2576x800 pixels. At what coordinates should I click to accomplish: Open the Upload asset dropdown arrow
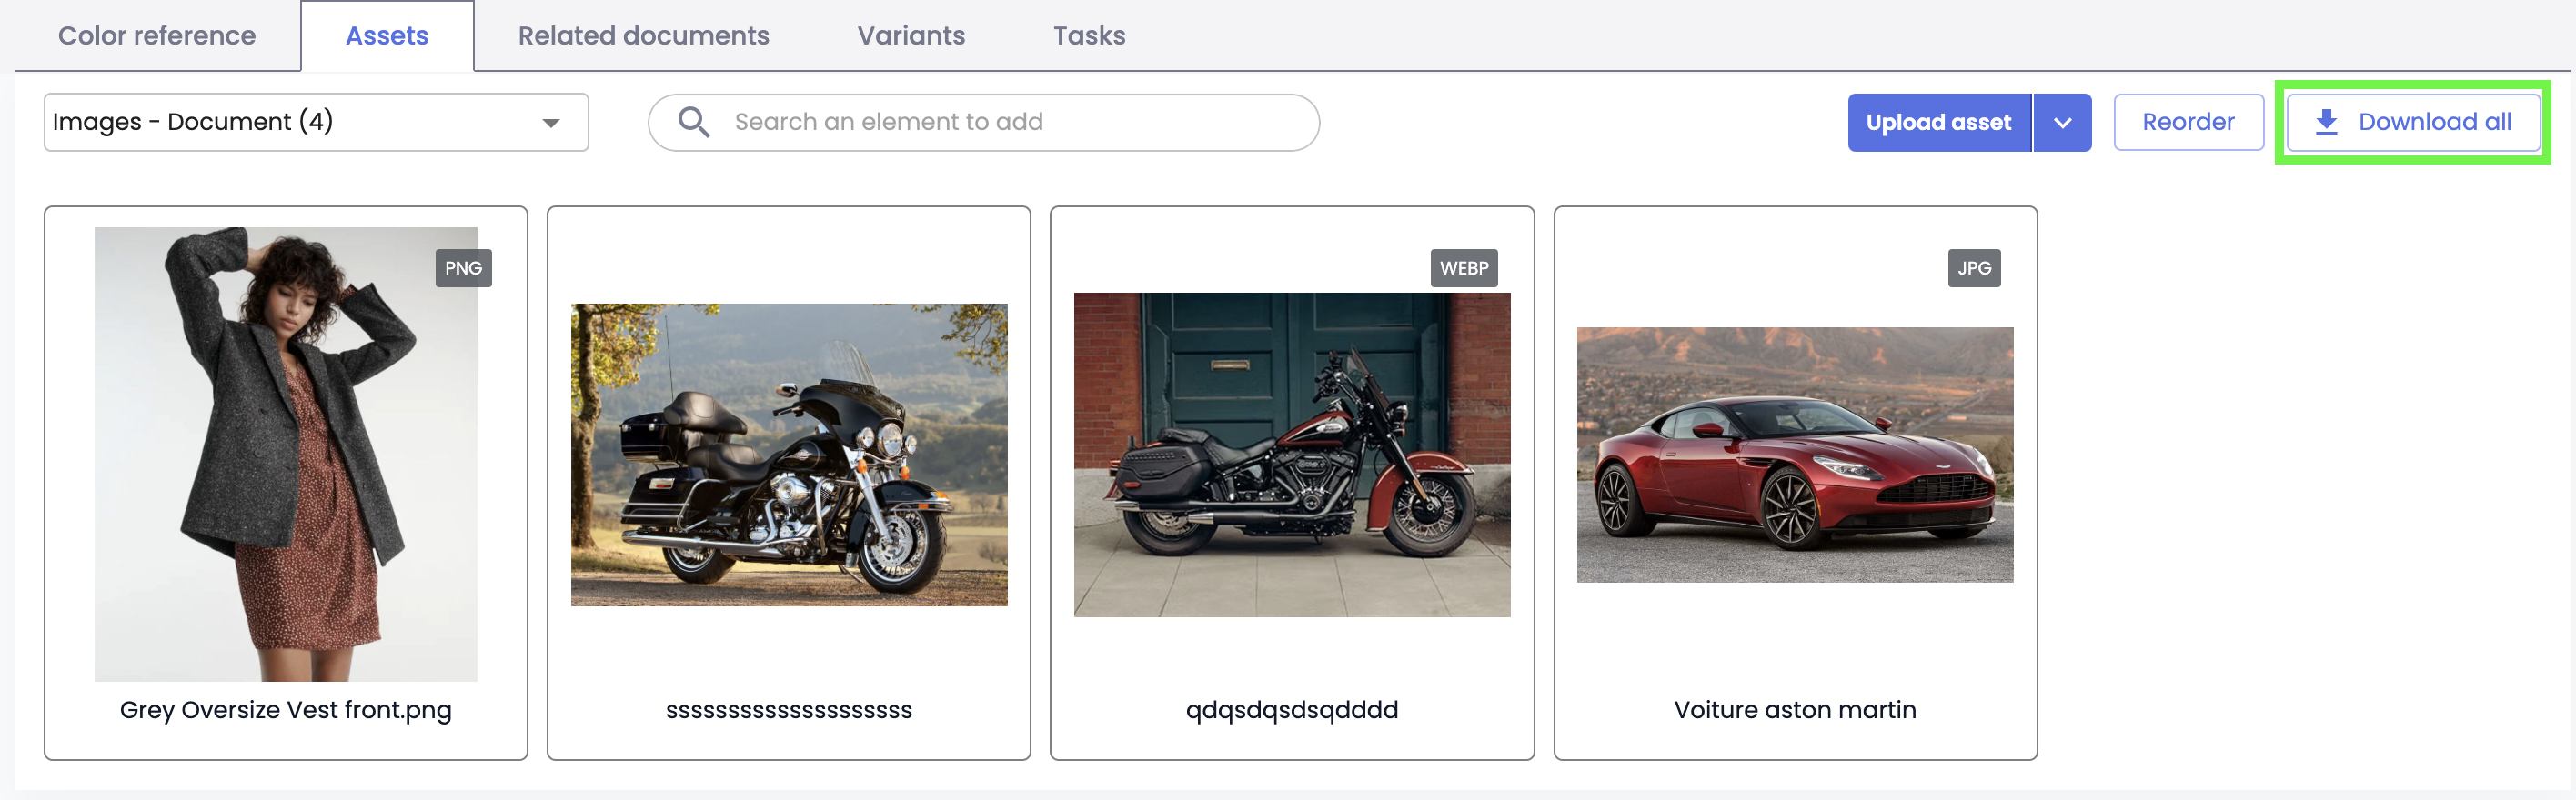coord(2062,123)
